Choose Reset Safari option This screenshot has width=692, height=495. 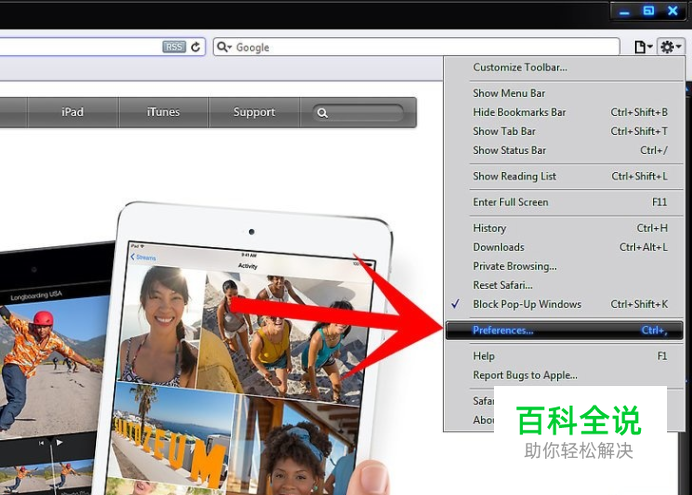coord(564,285)
